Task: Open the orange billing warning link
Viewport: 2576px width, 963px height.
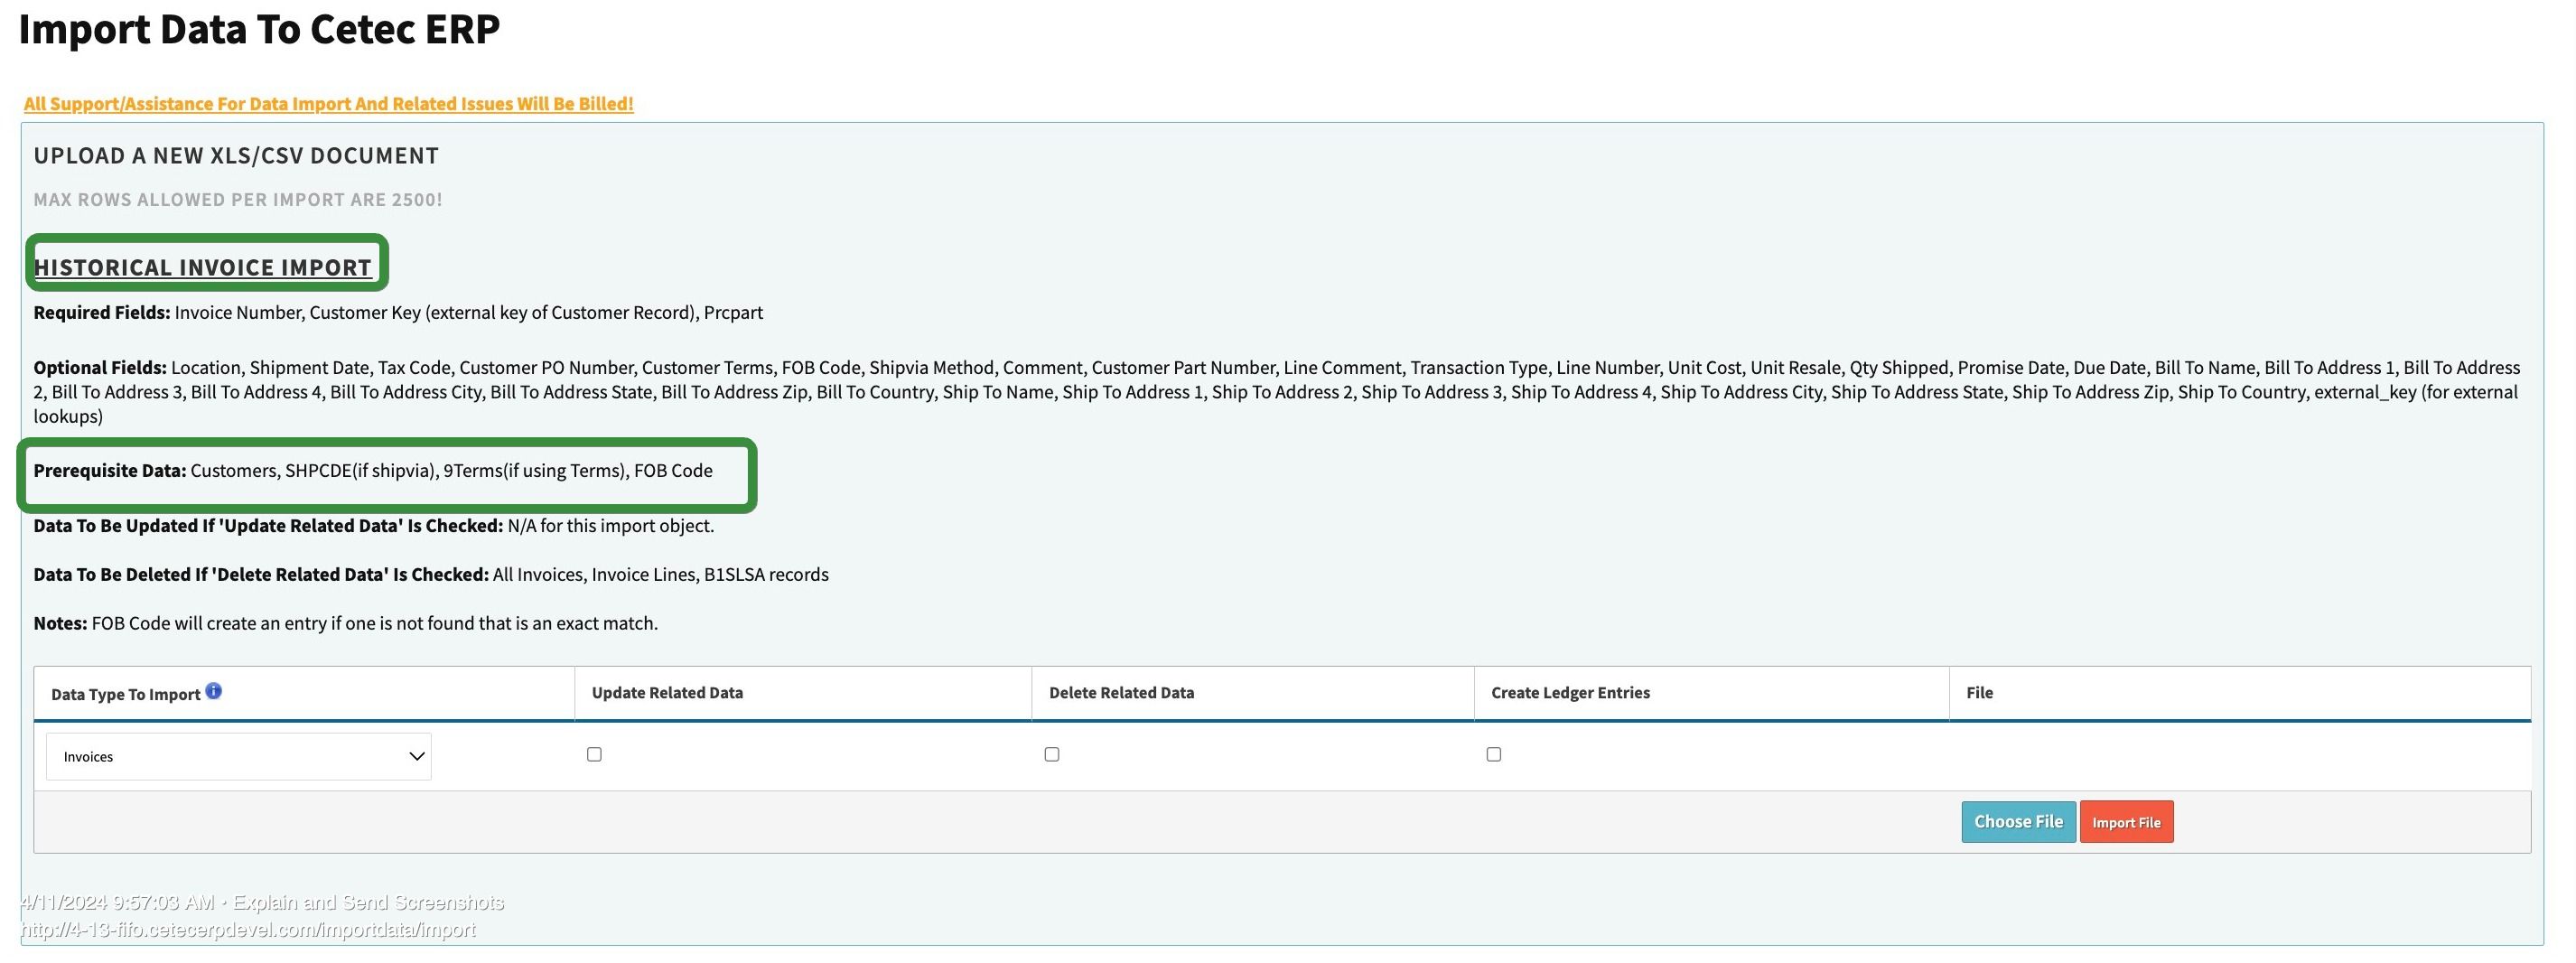Action: (x=328, y=104)
